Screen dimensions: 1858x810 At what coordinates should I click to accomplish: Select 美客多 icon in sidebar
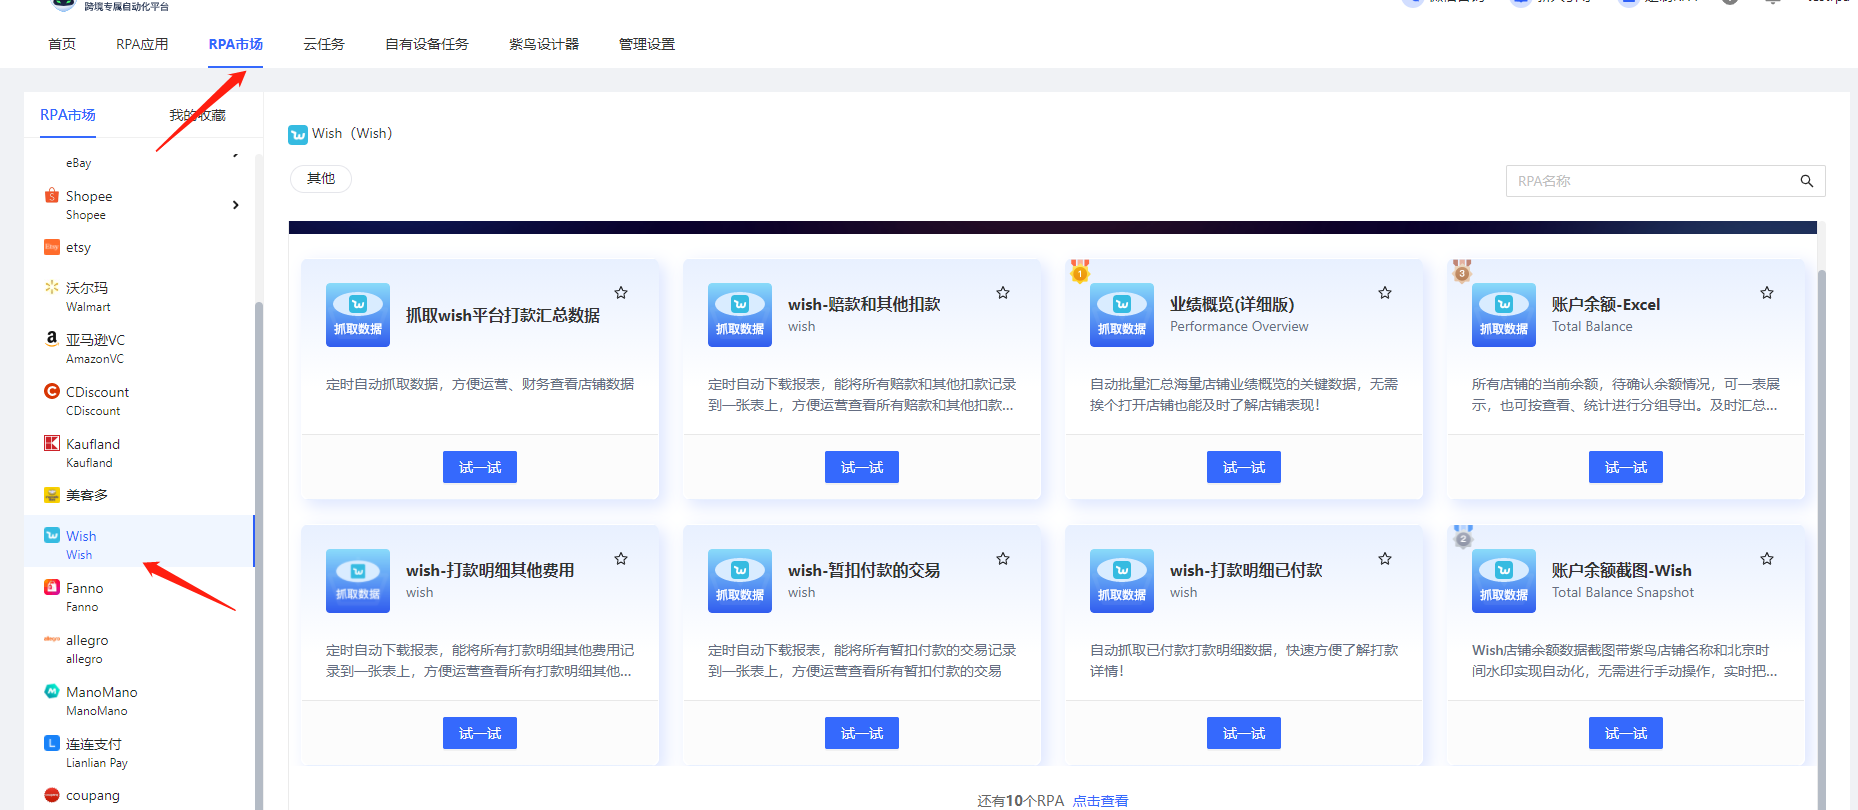pos(52,495)
